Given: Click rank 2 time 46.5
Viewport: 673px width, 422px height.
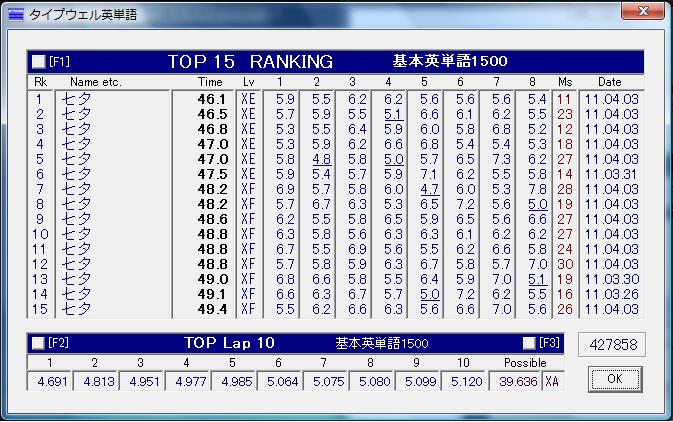Looking at the screenshot, I should [x=212, y=114].
